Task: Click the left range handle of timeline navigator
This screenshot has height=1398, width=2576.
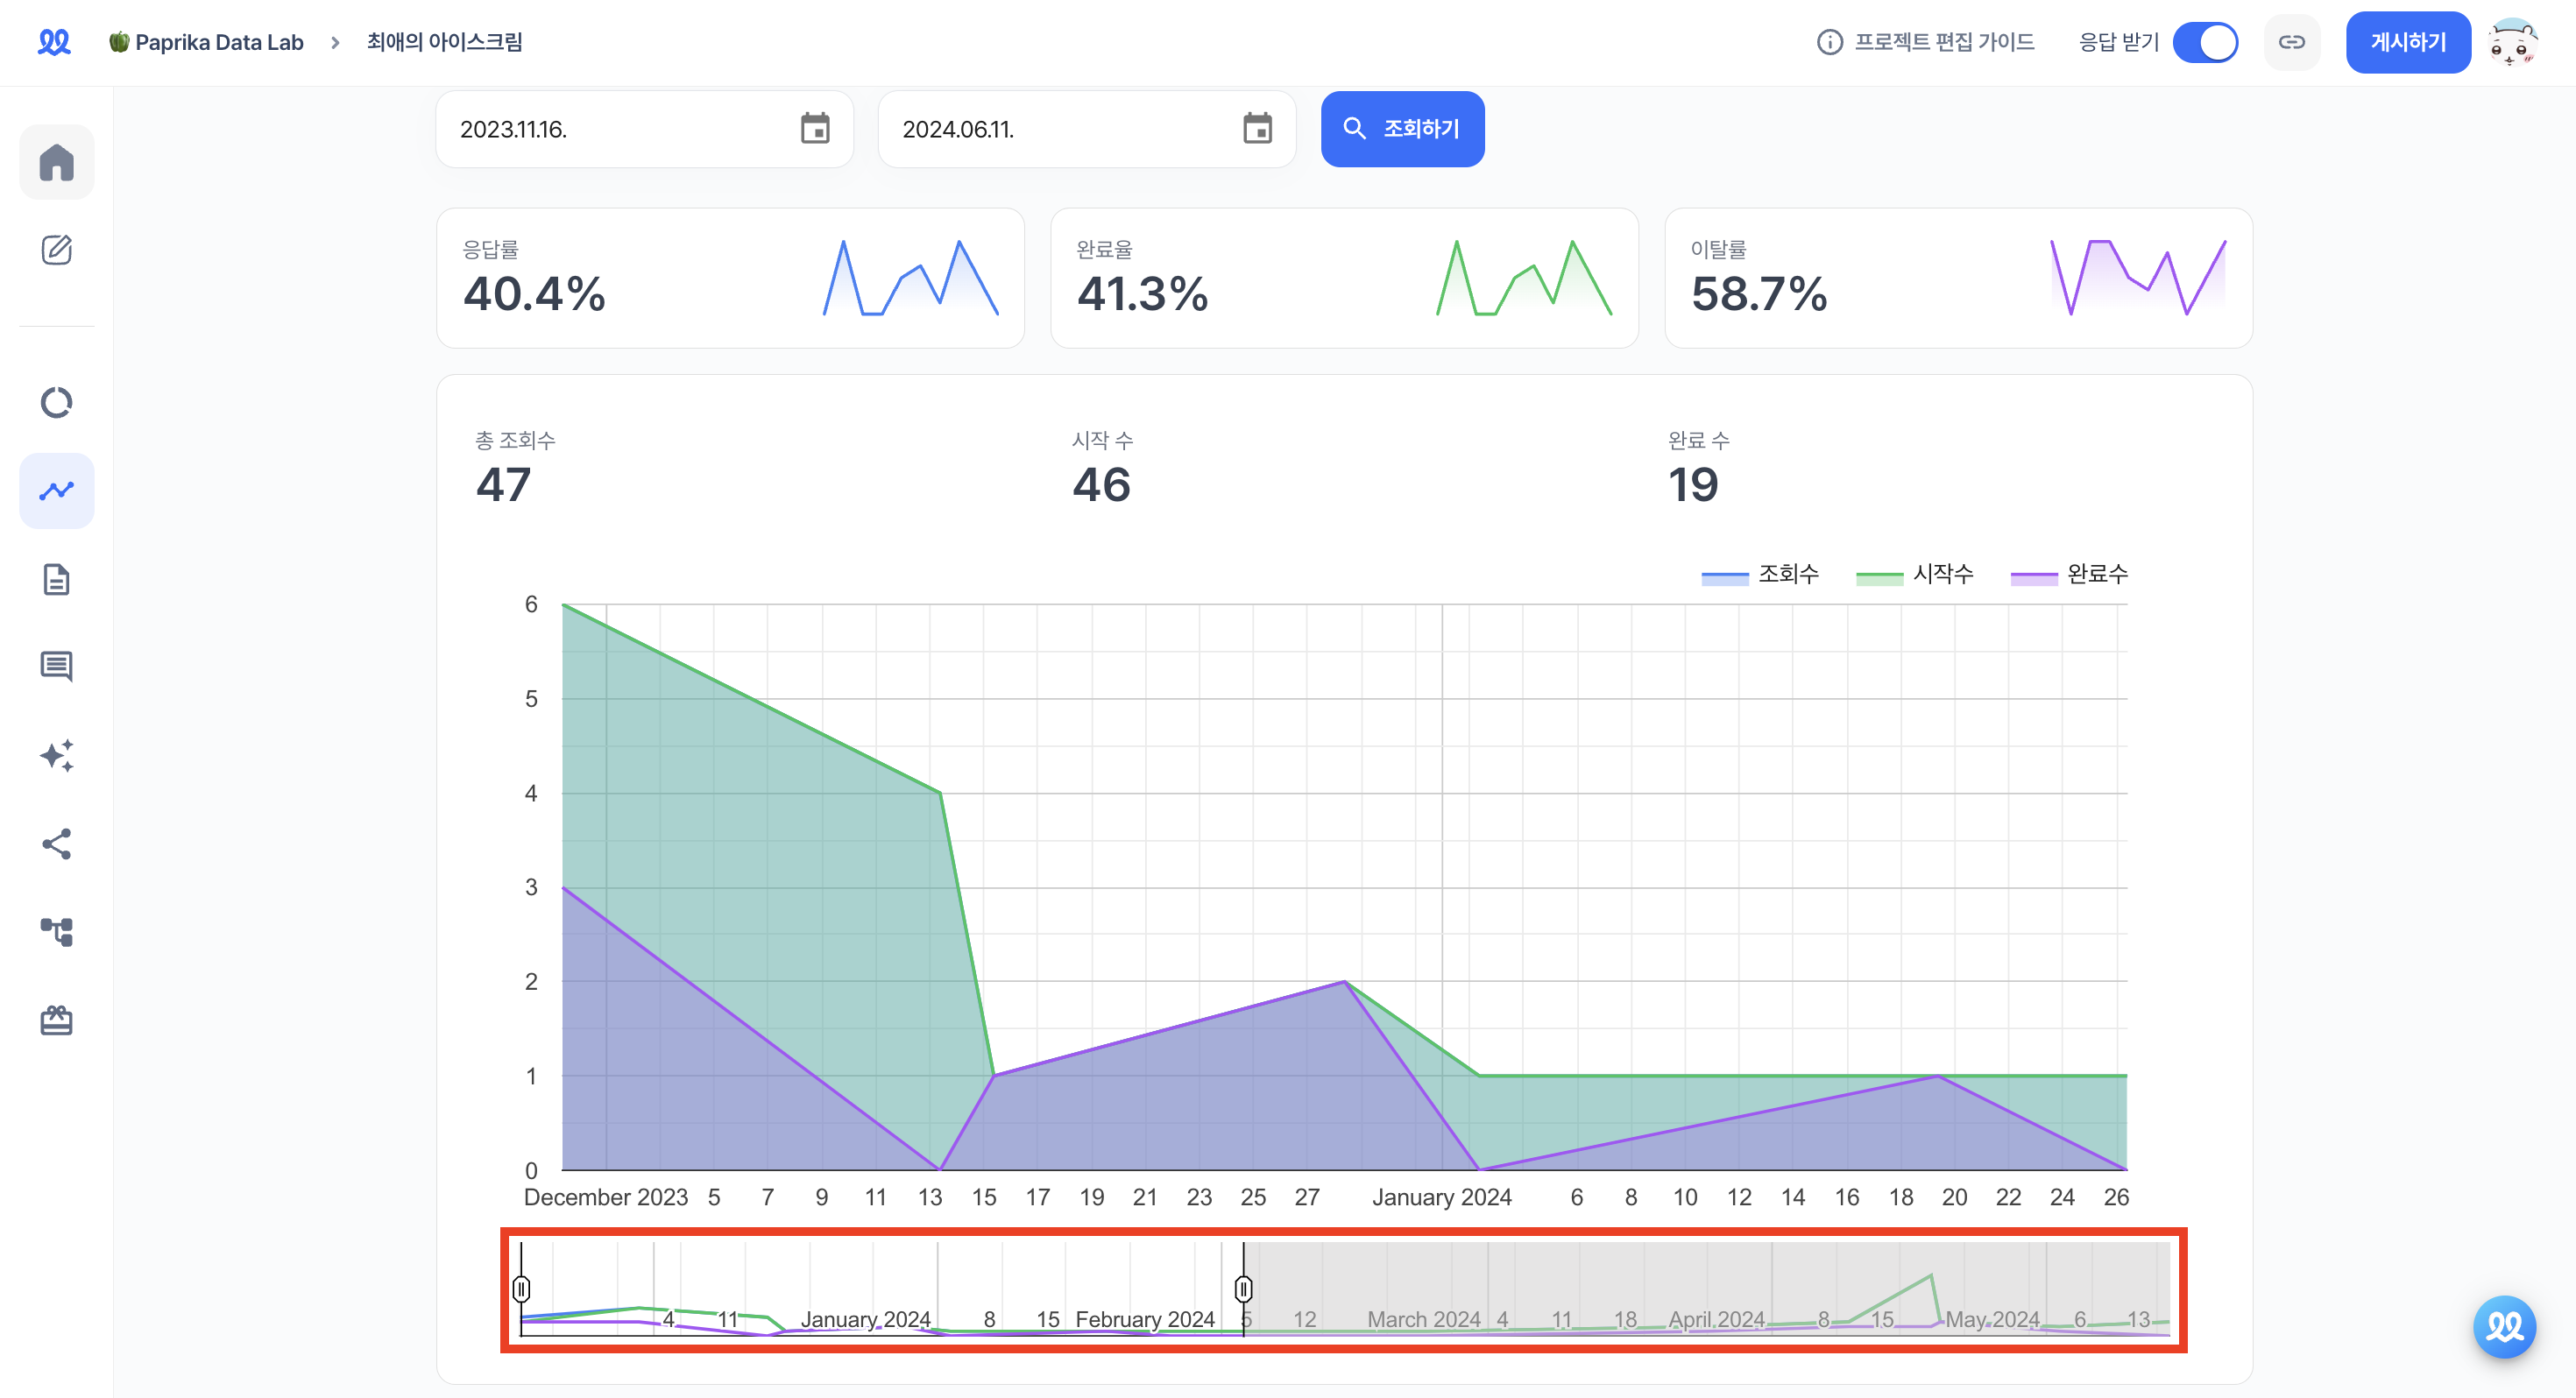Action: click(521, 1289)
